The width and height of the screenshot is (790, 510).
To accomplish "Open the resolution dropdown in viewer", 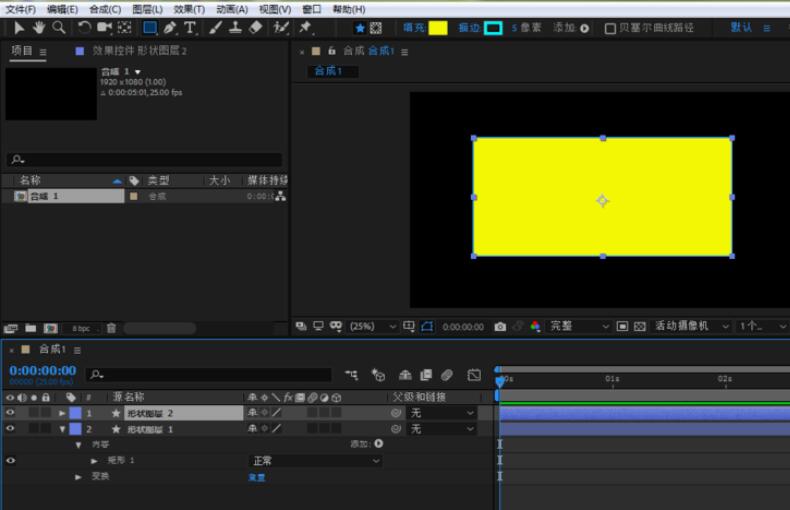I will point(579,327).
